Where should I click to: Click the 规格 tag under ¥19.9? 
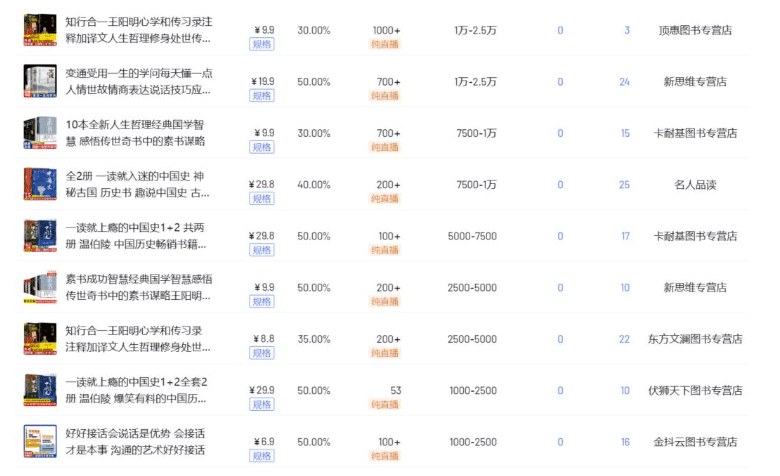coord(262,96)
